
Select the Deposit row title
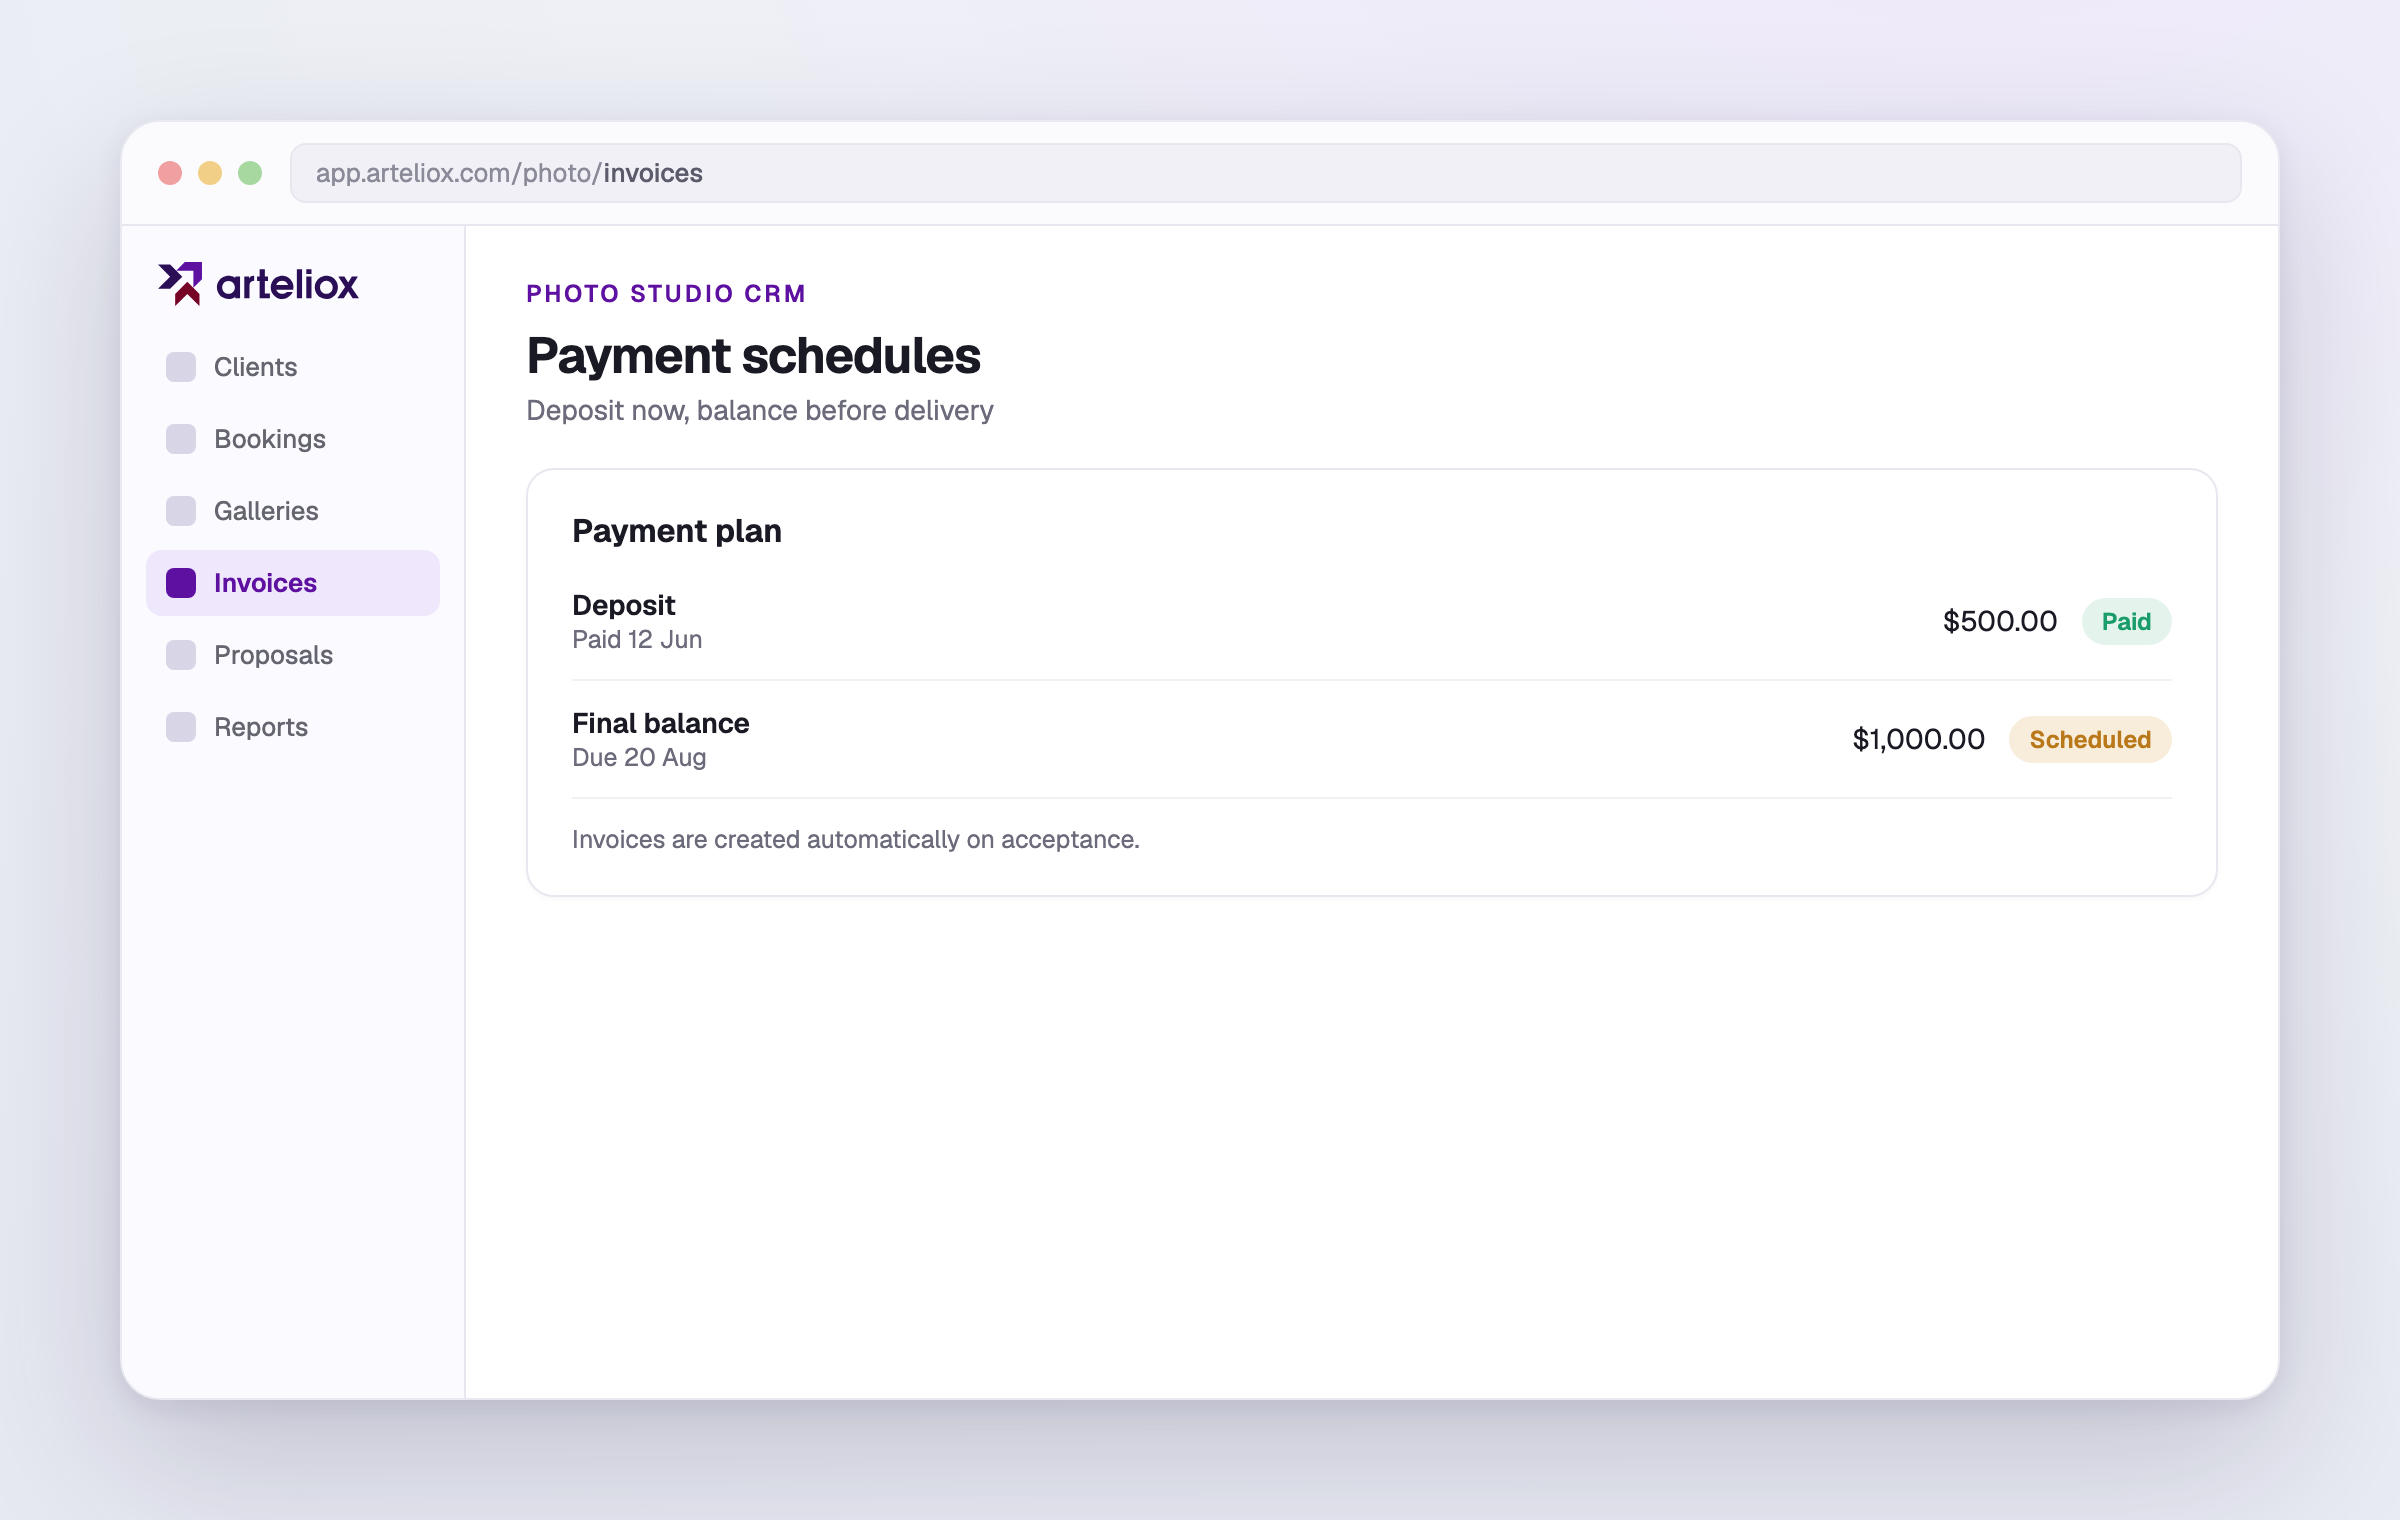click(x=624, y=605)
